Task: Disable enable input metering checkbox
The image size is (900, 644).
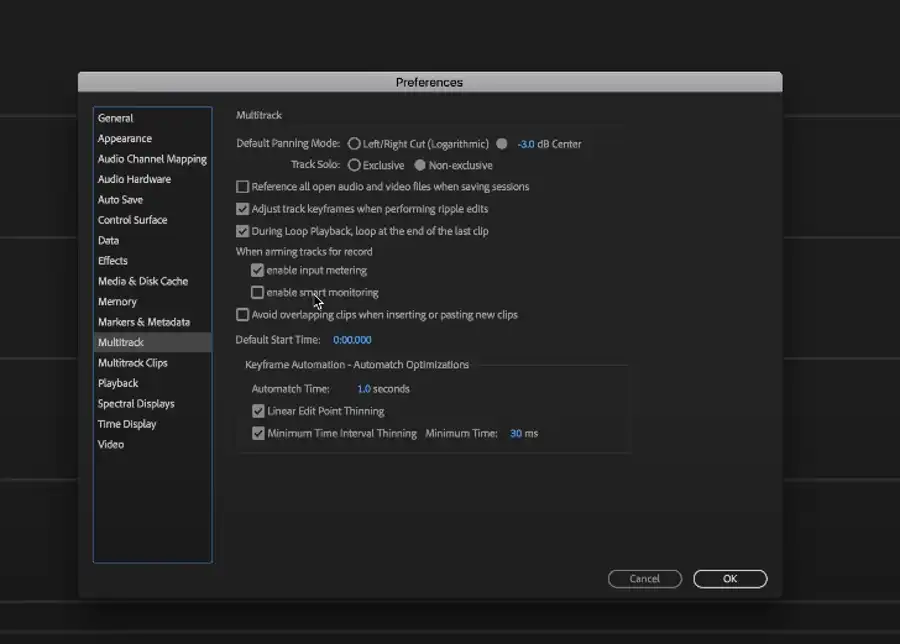Action: coord(257,270)
